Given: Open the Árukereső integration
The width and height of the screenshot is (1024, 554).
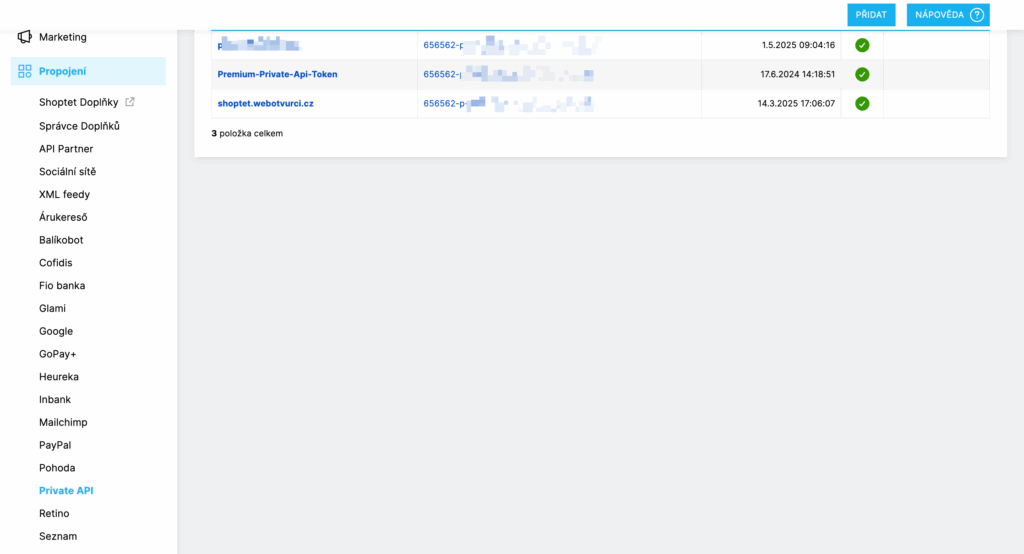Looking at the screenshot, I should [63, 218].
